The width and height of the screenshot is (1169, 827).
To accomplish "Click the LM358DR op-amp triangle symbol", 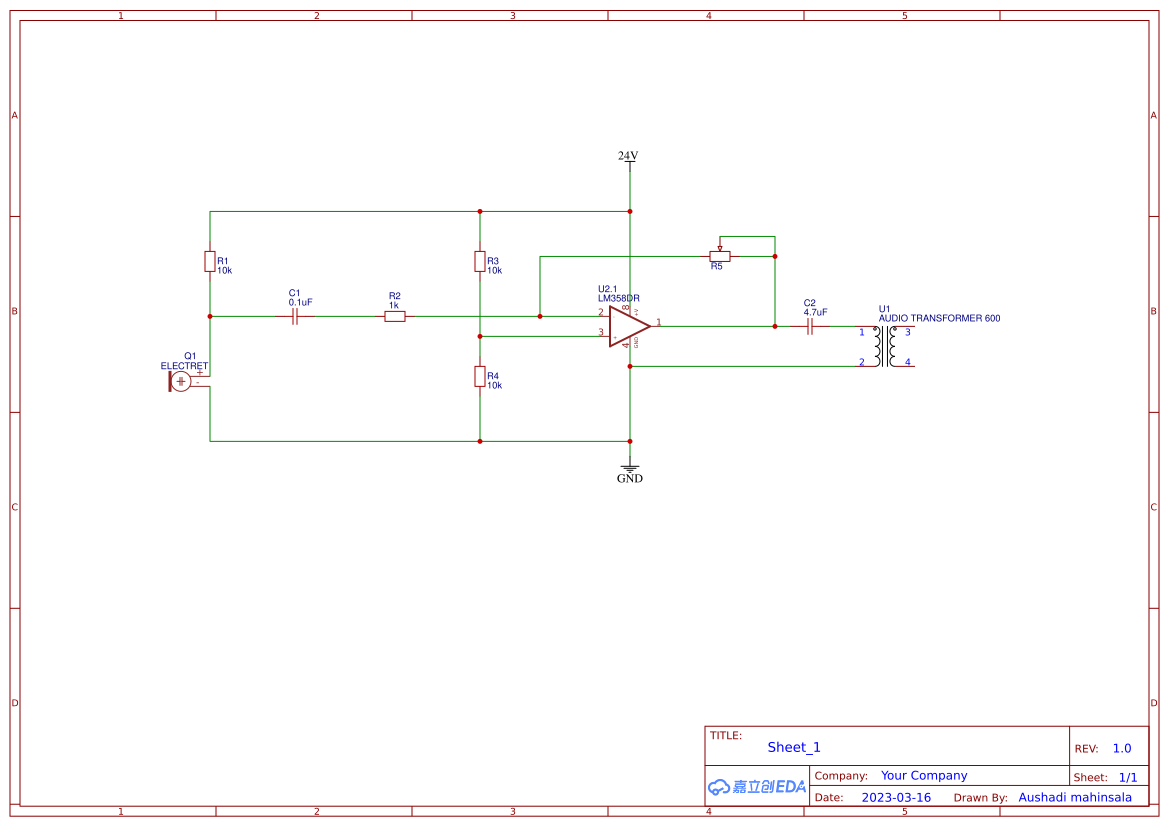I will click(x=625, y=325).
